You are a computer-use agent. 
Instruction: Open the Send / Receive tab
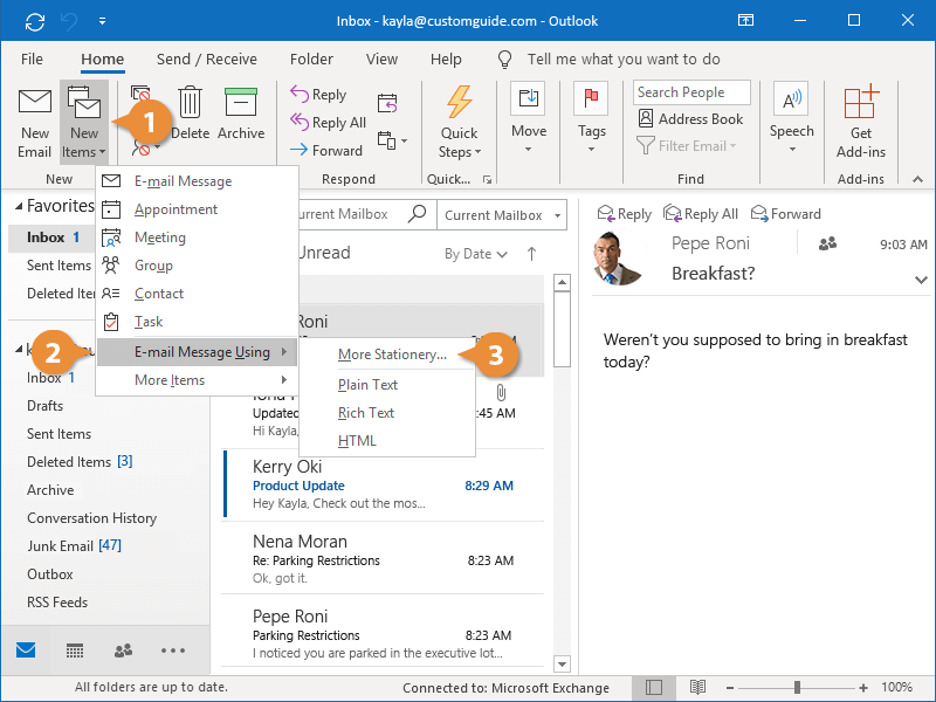click(x=207, y=59)
